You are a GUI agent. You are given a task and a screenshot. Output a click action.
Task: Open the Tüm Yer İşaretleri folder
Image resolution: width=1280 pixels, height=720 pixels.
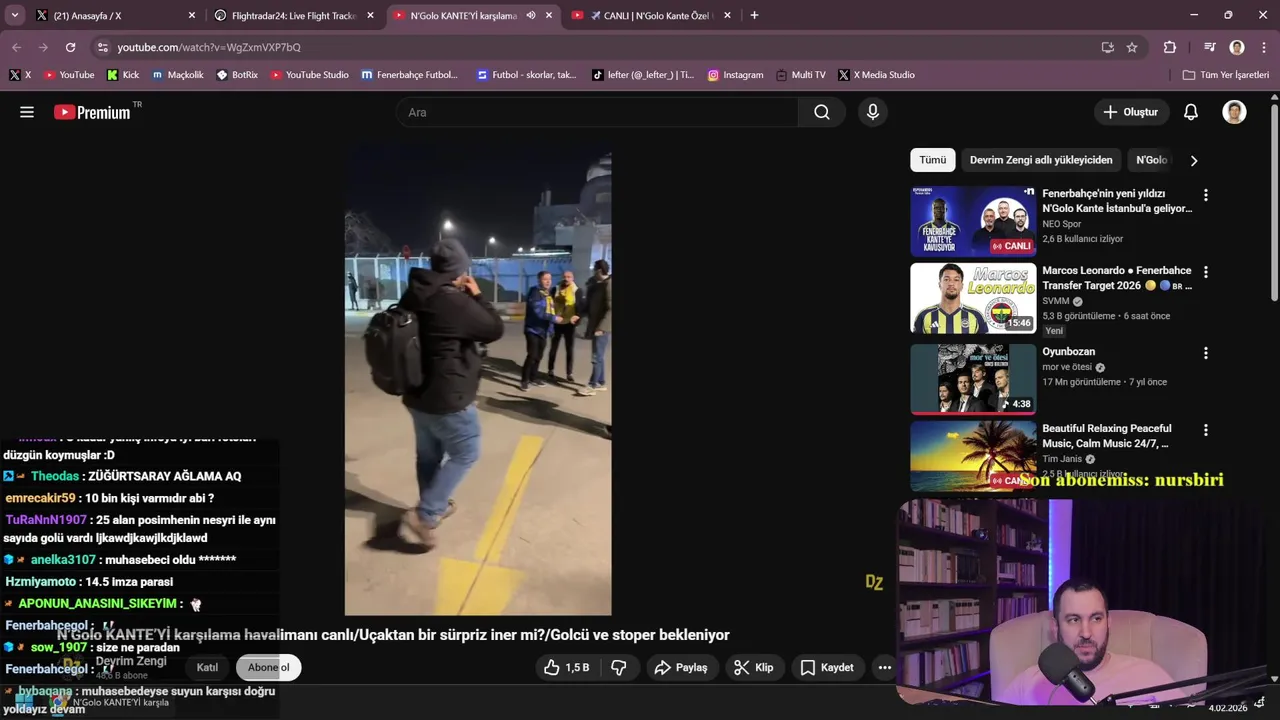coord(1225,75)
